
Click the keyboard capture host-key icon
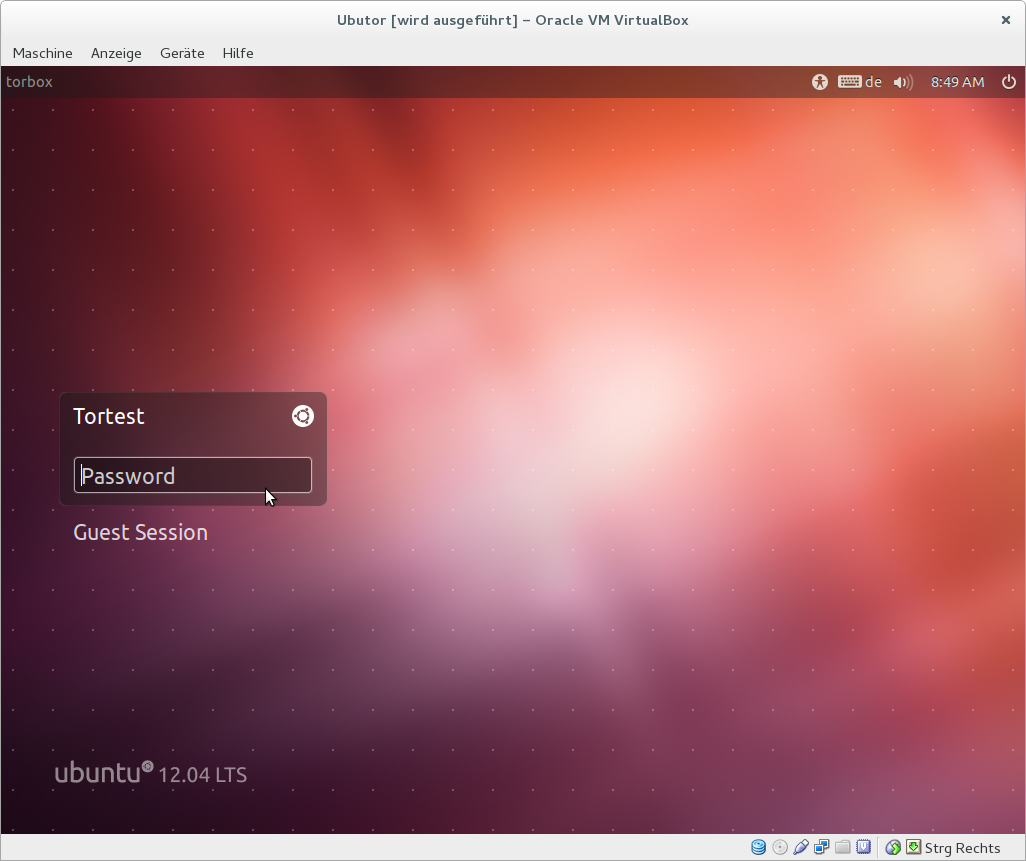pyautogui.click(x=913, y=847)
